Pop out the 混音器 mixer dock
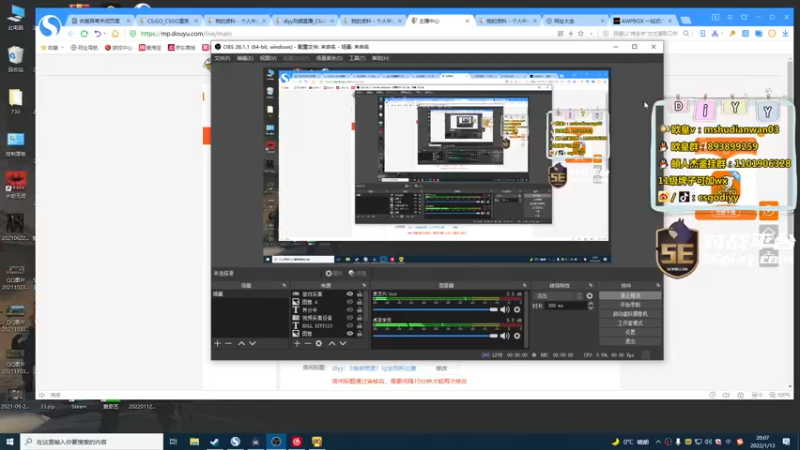 tap(524, 285)
